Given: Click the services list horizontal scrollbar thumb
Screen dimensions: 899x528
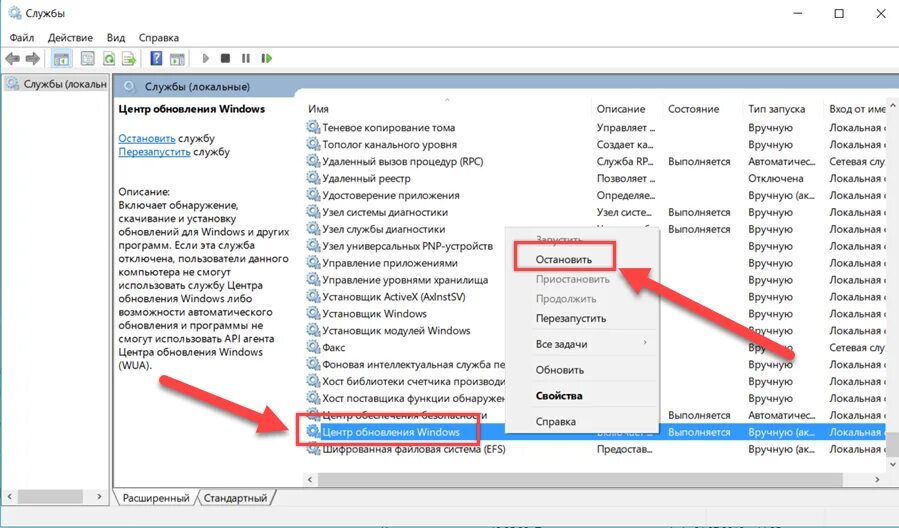Looking at the screenshot, I should pos(580,479).
